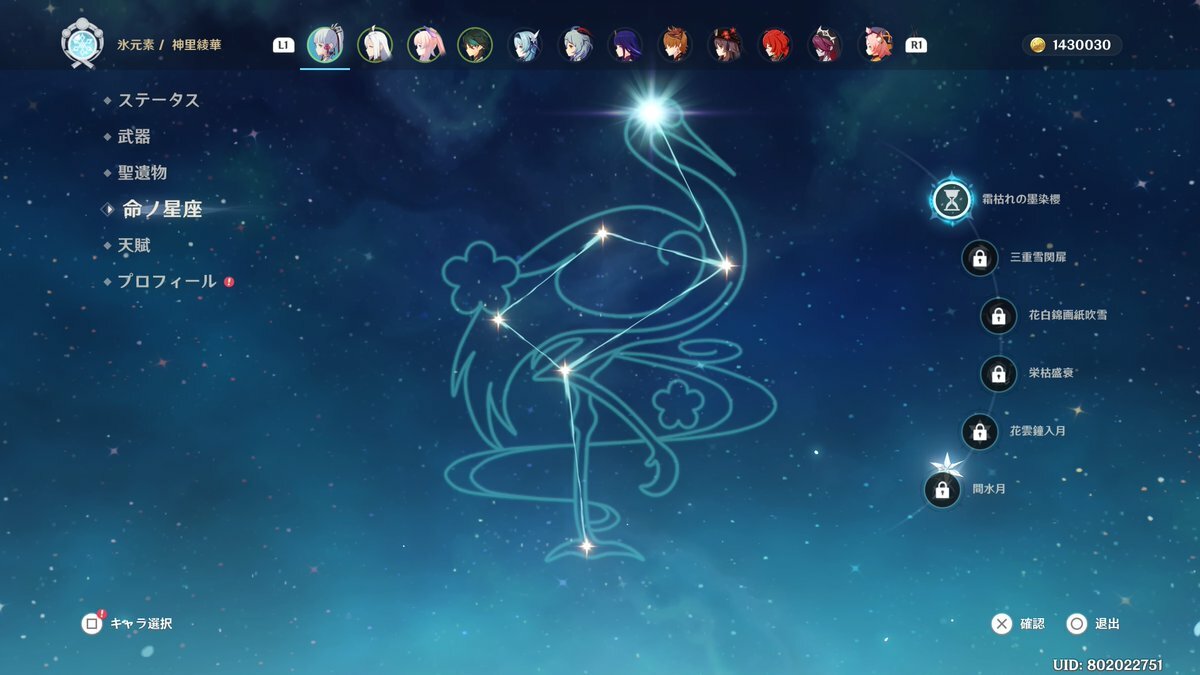Open locked constellation icon for 三重雪関扉
This screenshot has width=1200, height=675.
click(980, 258)
